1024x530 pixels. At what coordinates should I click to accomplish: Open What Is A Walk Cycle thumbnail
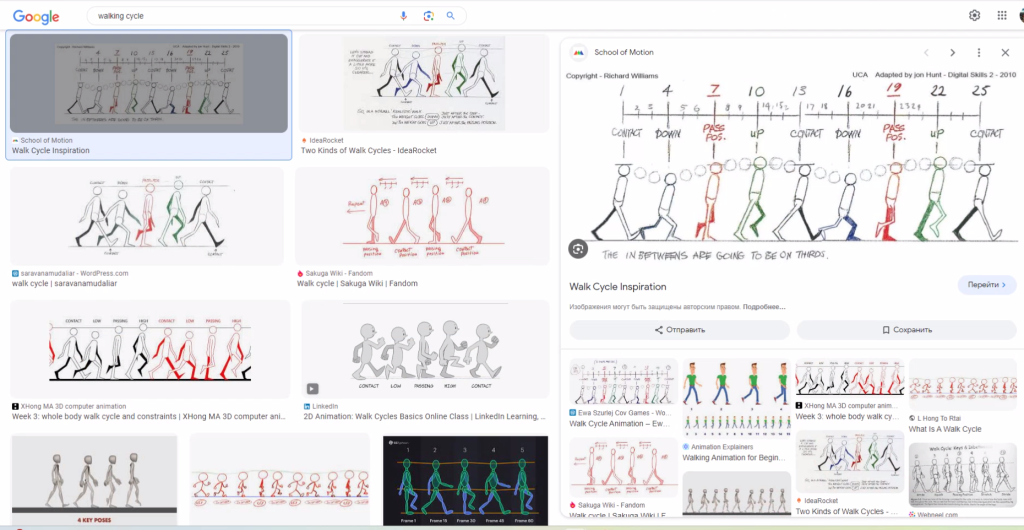(x=963, y=384)
